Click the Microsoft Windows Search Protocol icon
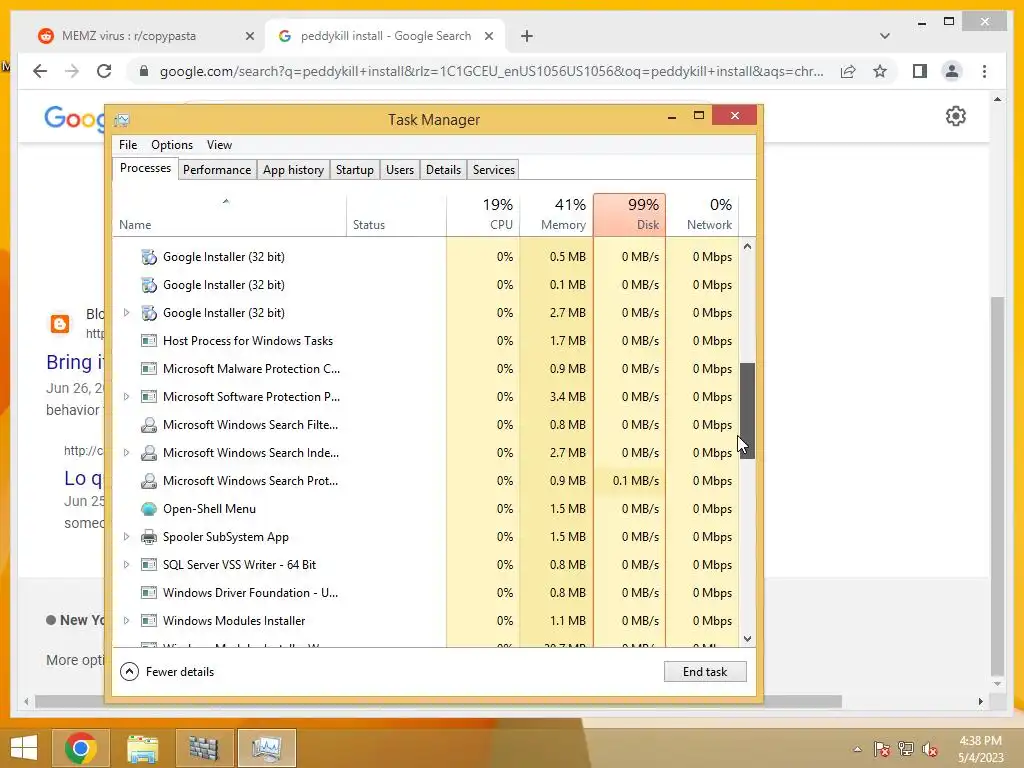Screen dimensions: 1024x768 click(149, 481)
